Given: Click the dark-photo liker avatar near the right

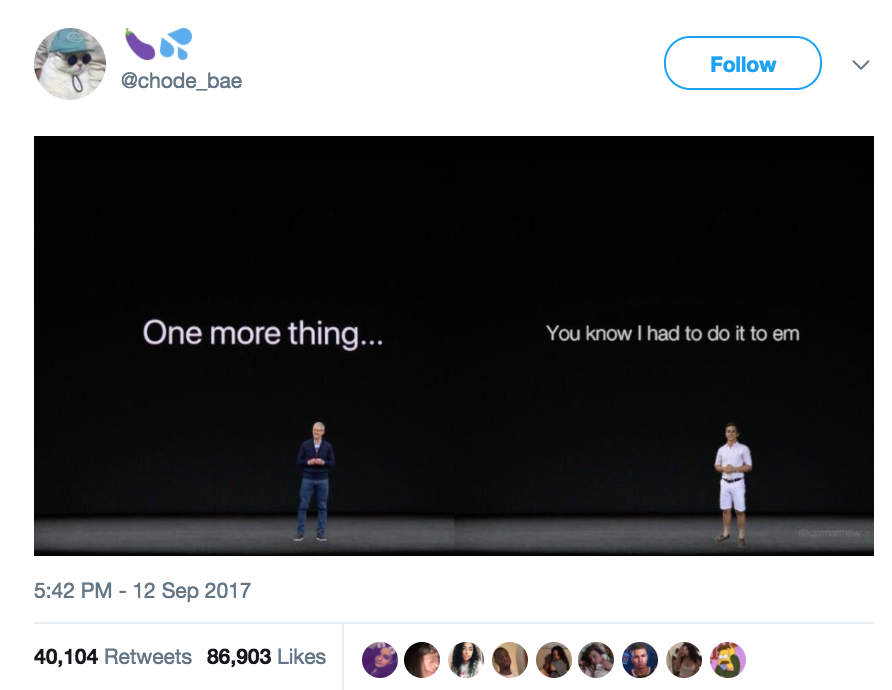Looking at the screenshot, I should pyautogui.click(x=639, y=659).
